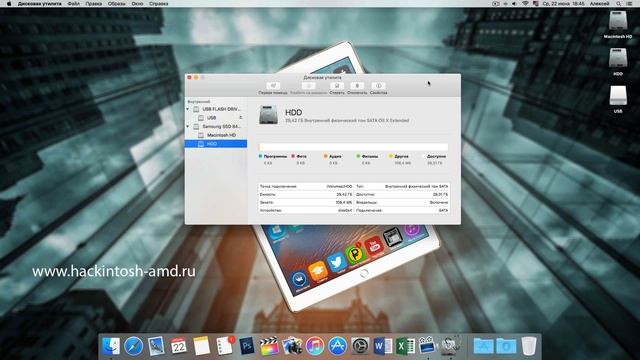Click the mount point value /Volumes/HDD
This screenshot has height=360, width=640.
point(339,187)
